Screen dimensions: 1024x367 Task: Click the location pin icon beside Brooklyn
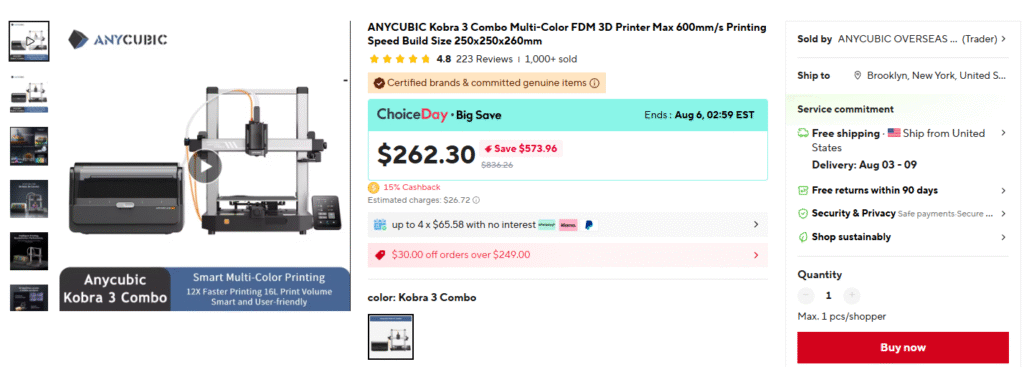click(857, 76)
